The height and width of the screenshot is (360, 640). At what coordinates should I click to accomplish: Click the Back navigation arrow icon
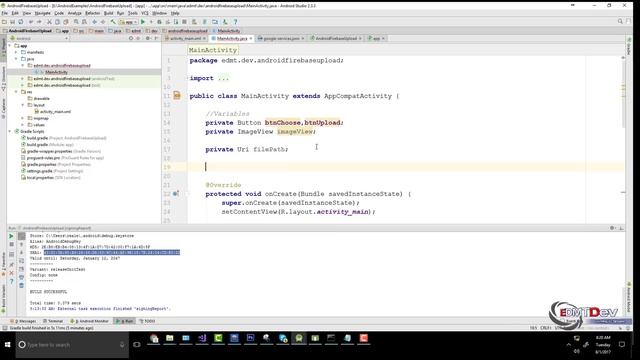(x=94, y=22)
